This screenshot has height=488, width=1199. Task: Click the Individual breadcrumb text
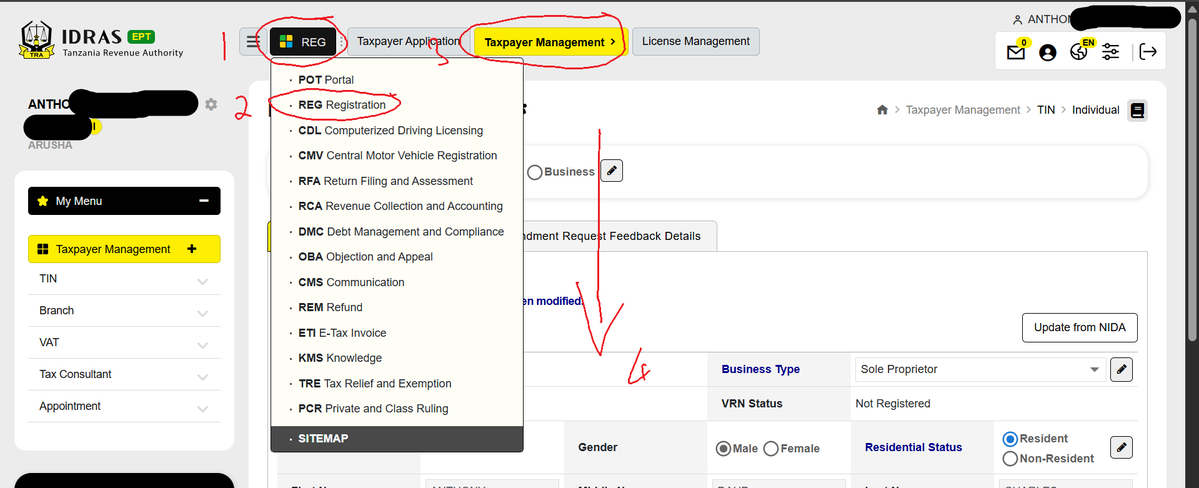point(1095,110)
